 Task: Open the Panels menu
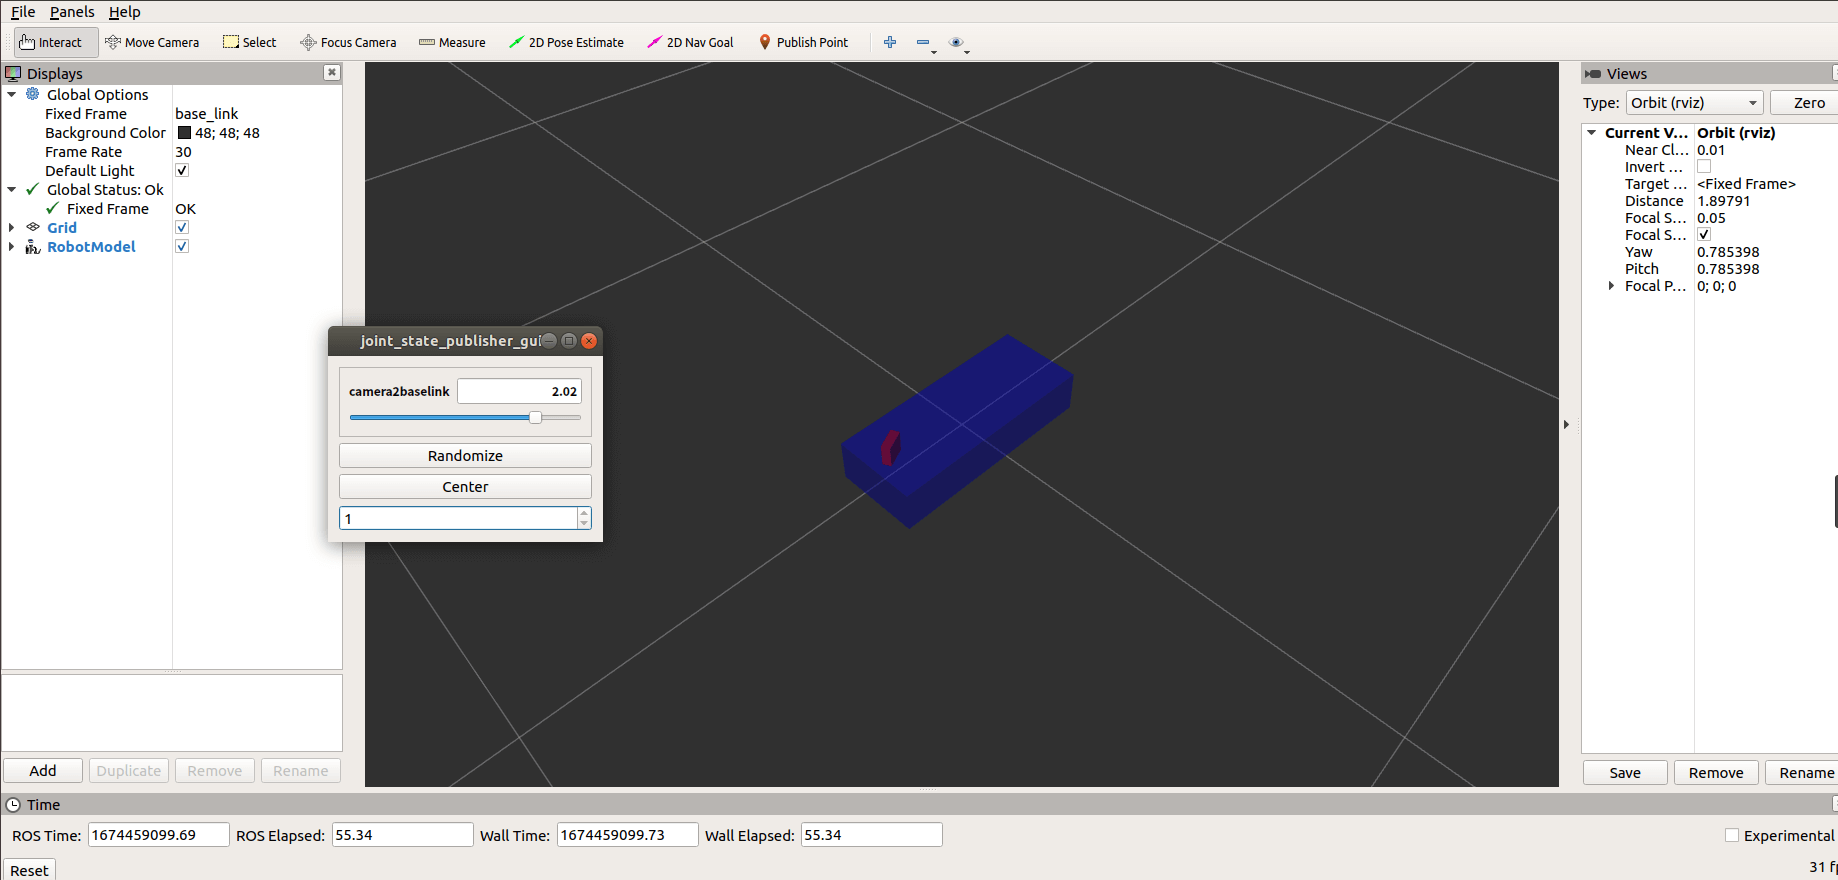[x=72, y=11]
